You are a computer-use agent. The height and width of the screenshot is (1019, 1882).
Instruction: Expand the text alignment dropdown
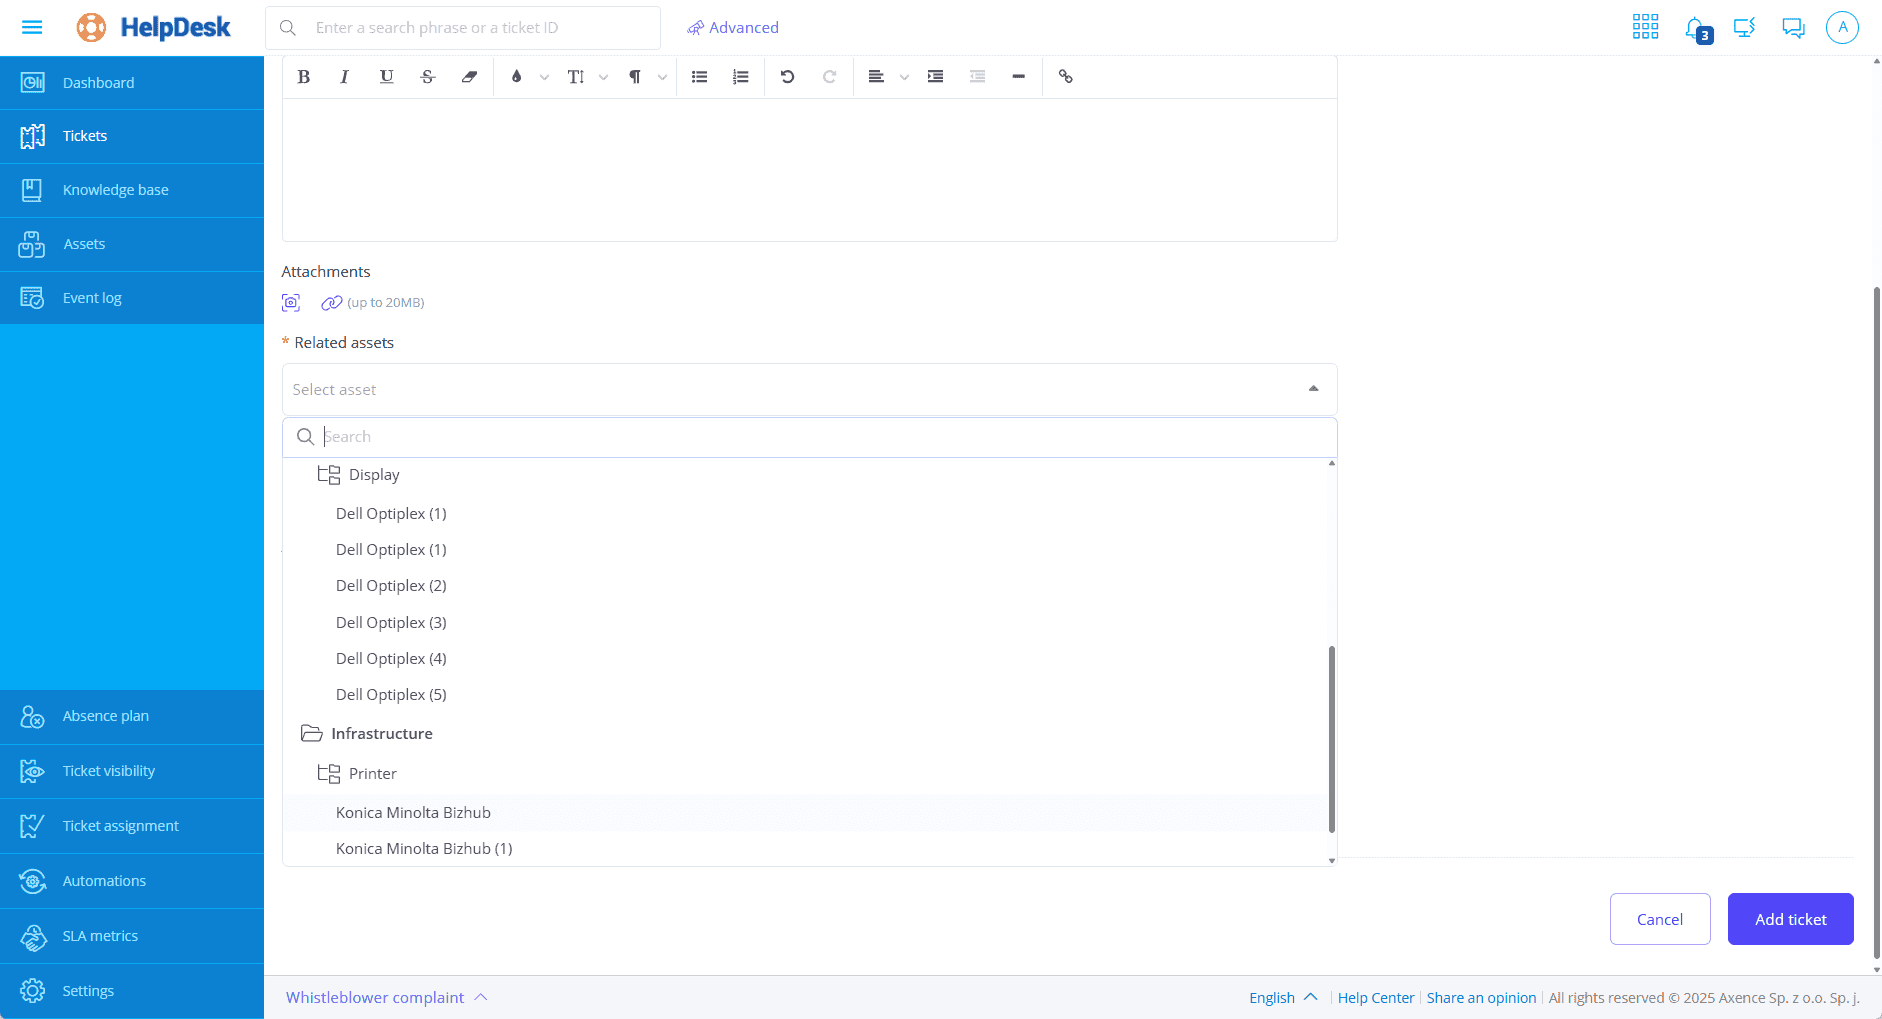click(904, 77)
